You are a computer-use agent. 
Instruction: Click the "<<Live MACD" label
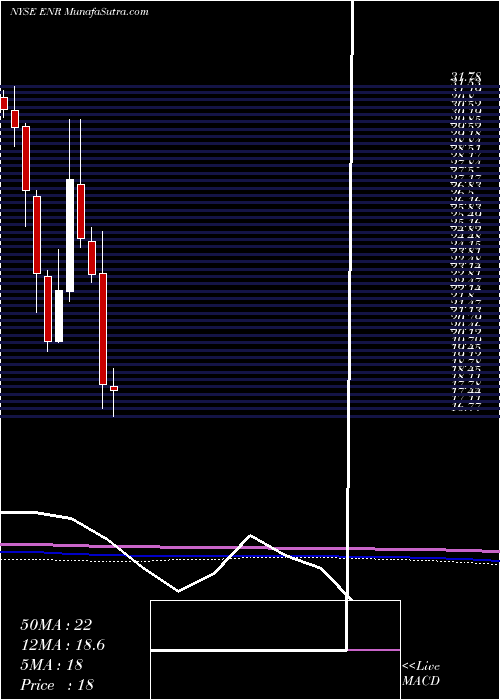click(421, 674)
